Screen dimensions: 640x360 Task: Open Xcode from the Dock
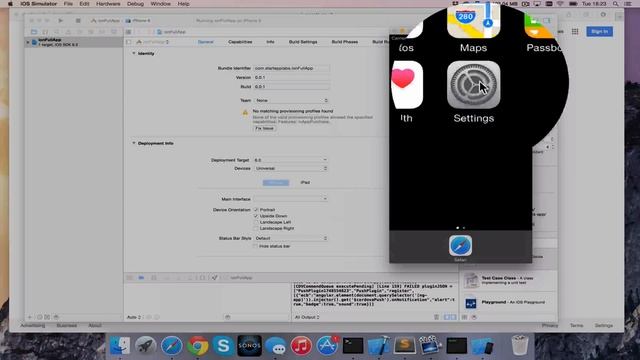(x=379, y=346)
